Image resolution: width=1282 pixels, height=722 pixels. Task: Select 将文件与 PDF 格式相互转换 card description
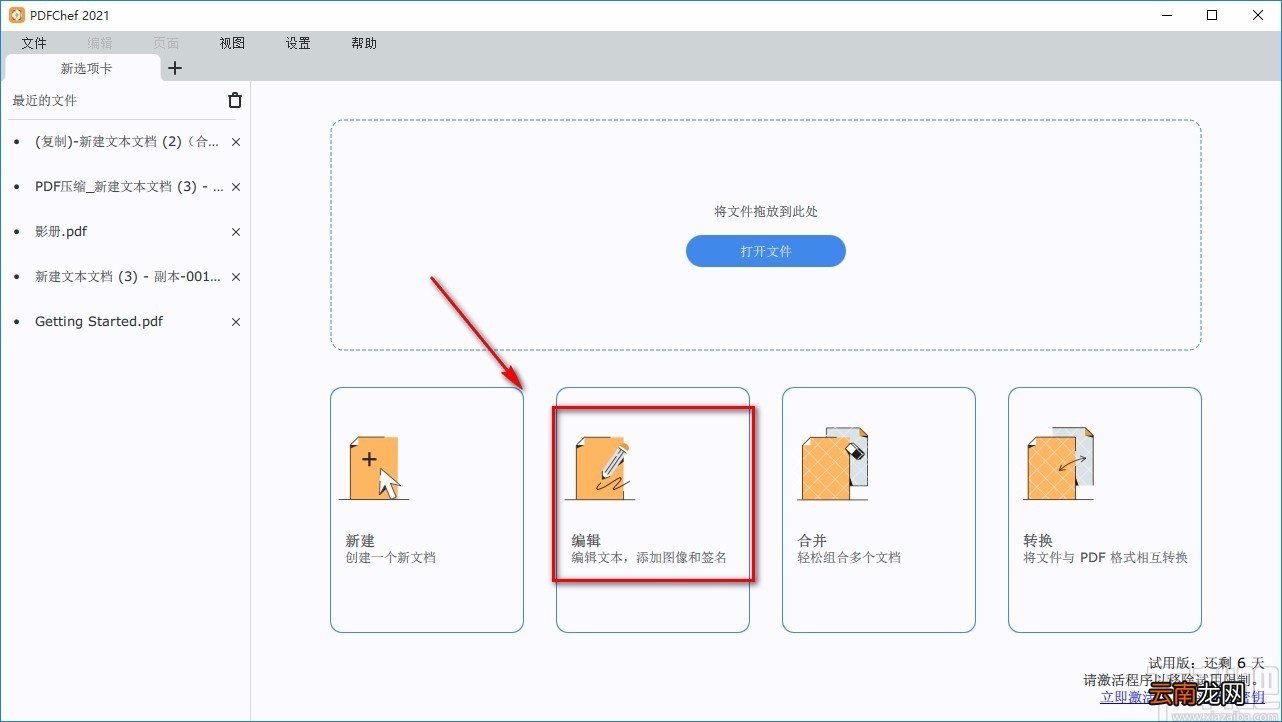click(x=1105, y=558)
